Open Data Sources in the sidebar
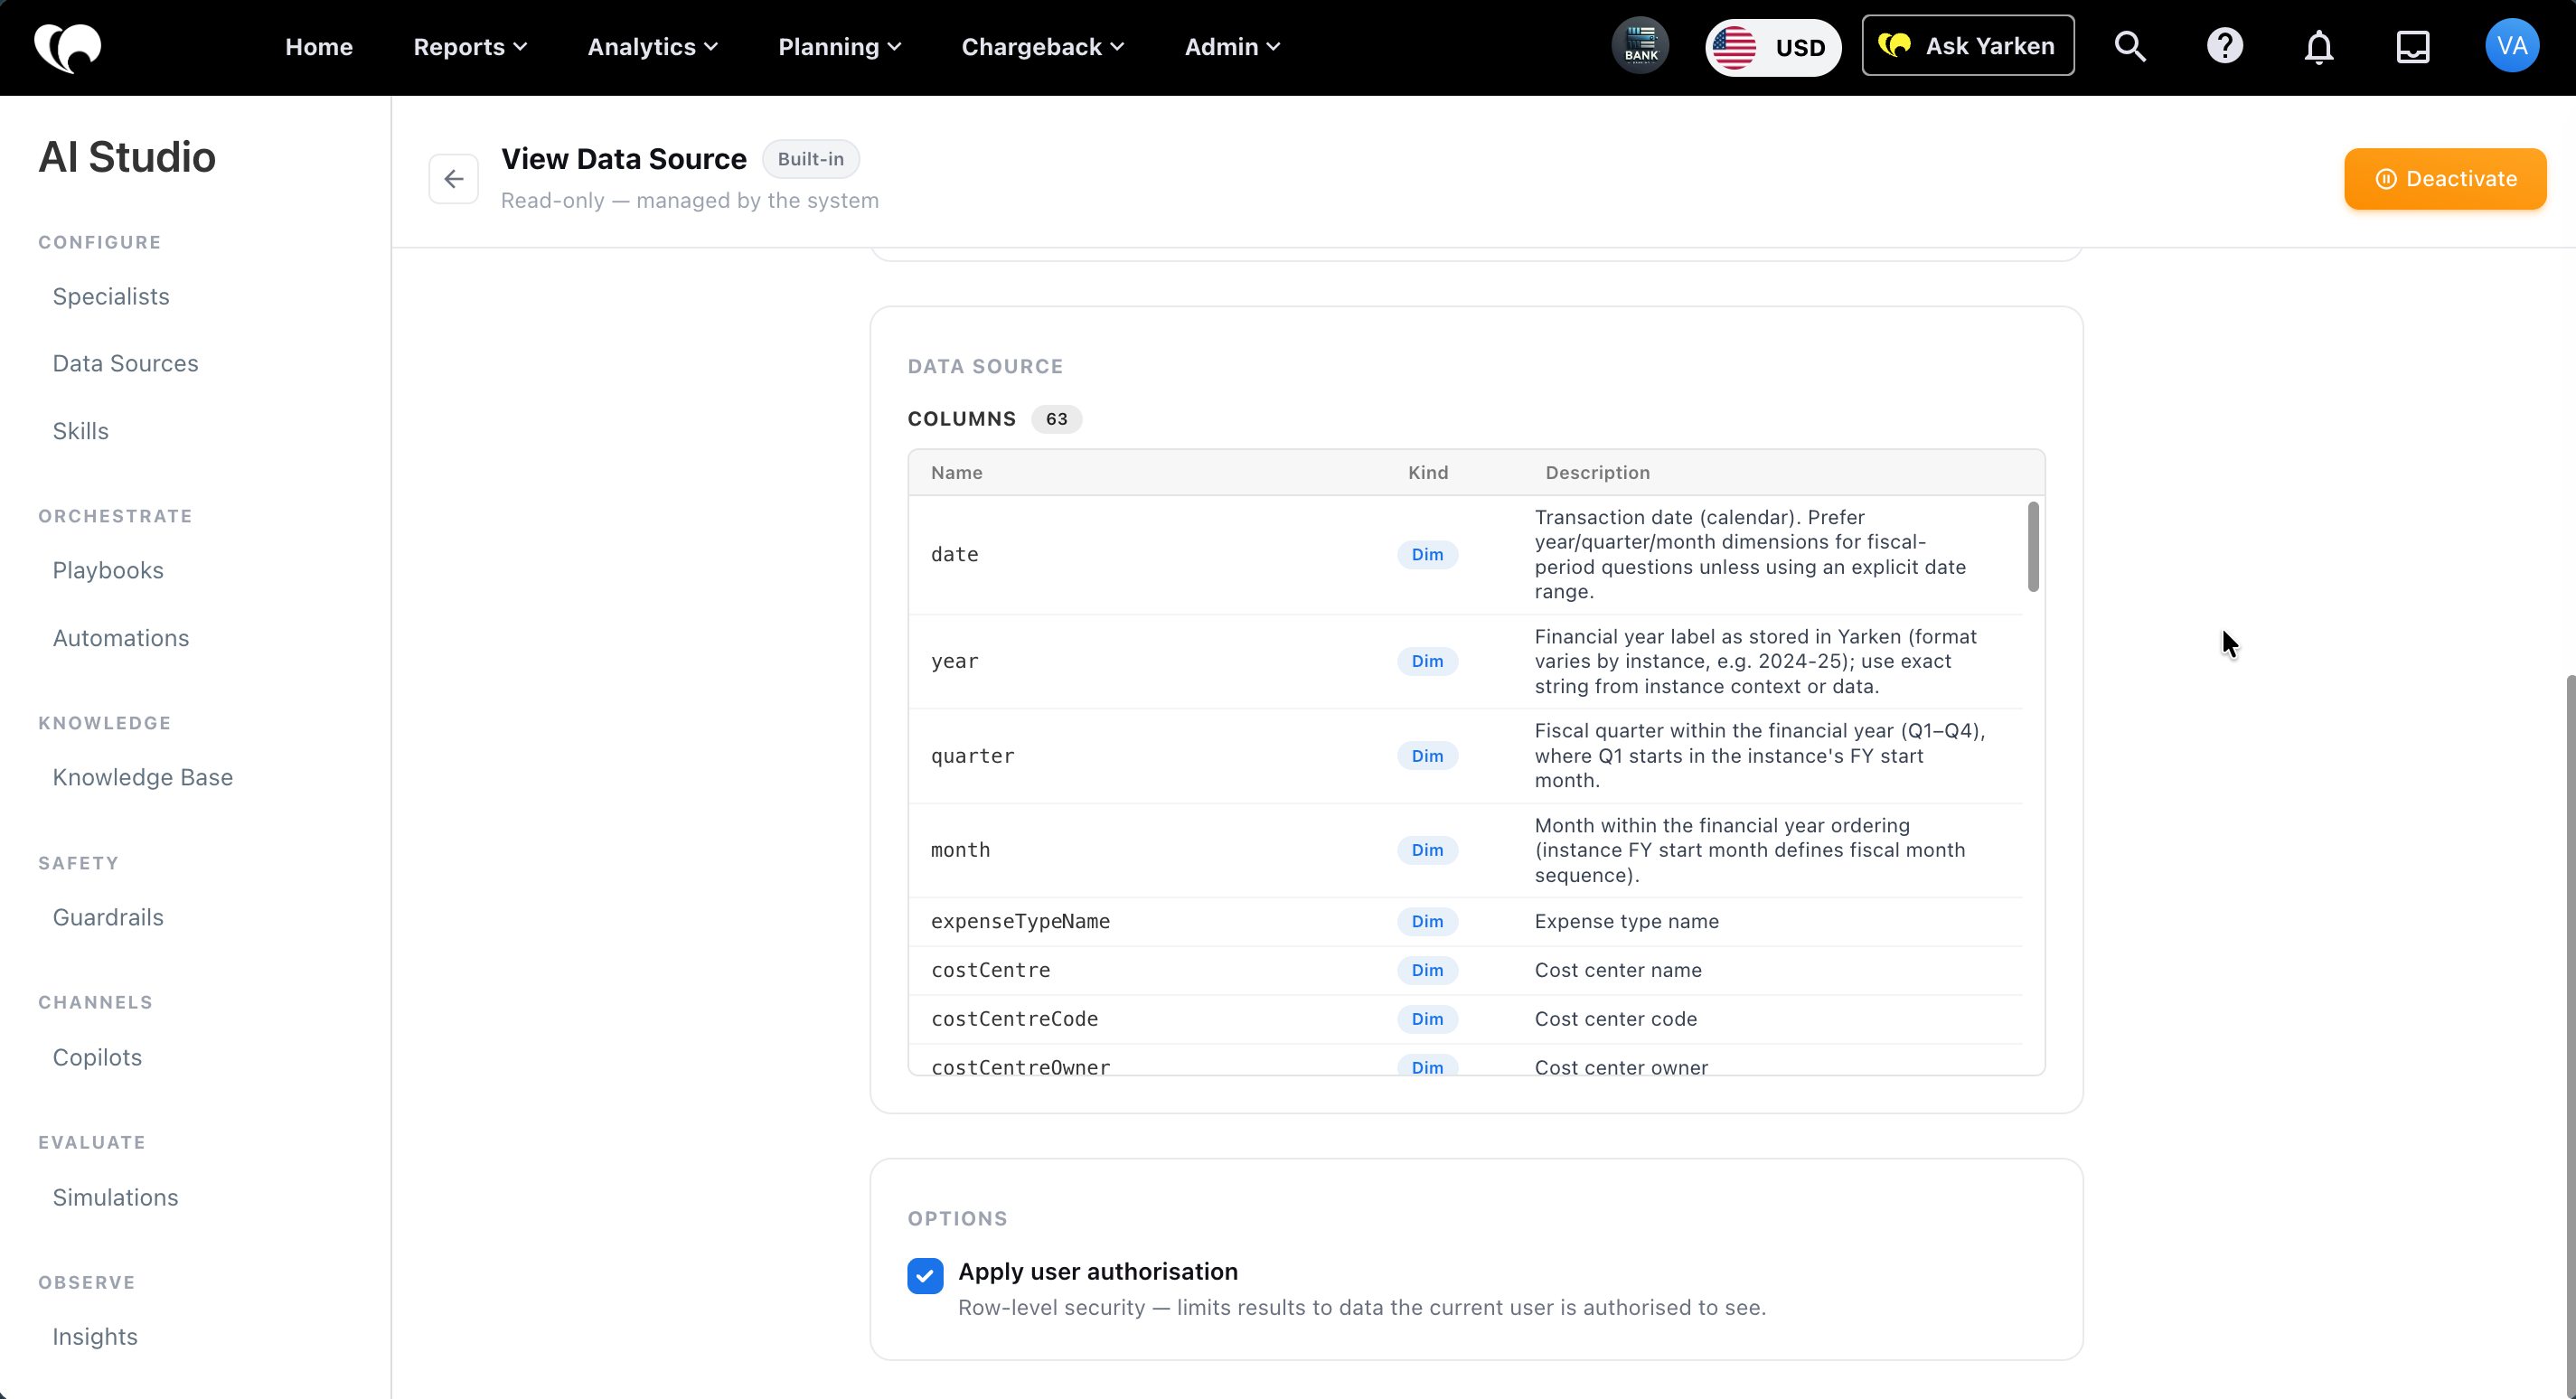 tap(126, 363)
